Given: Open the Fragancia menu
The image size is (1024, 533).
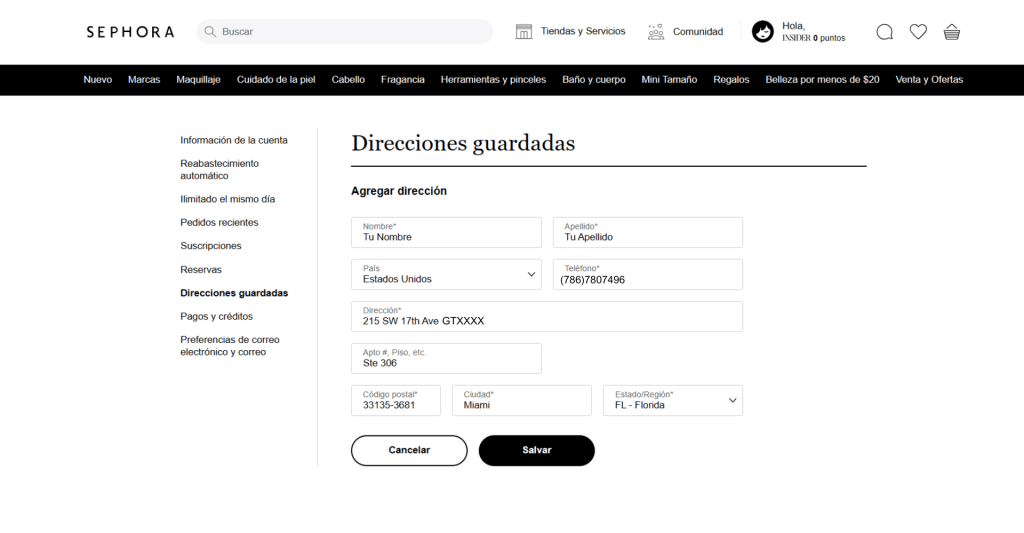Looking at the screenshot, I should (402, 80).
